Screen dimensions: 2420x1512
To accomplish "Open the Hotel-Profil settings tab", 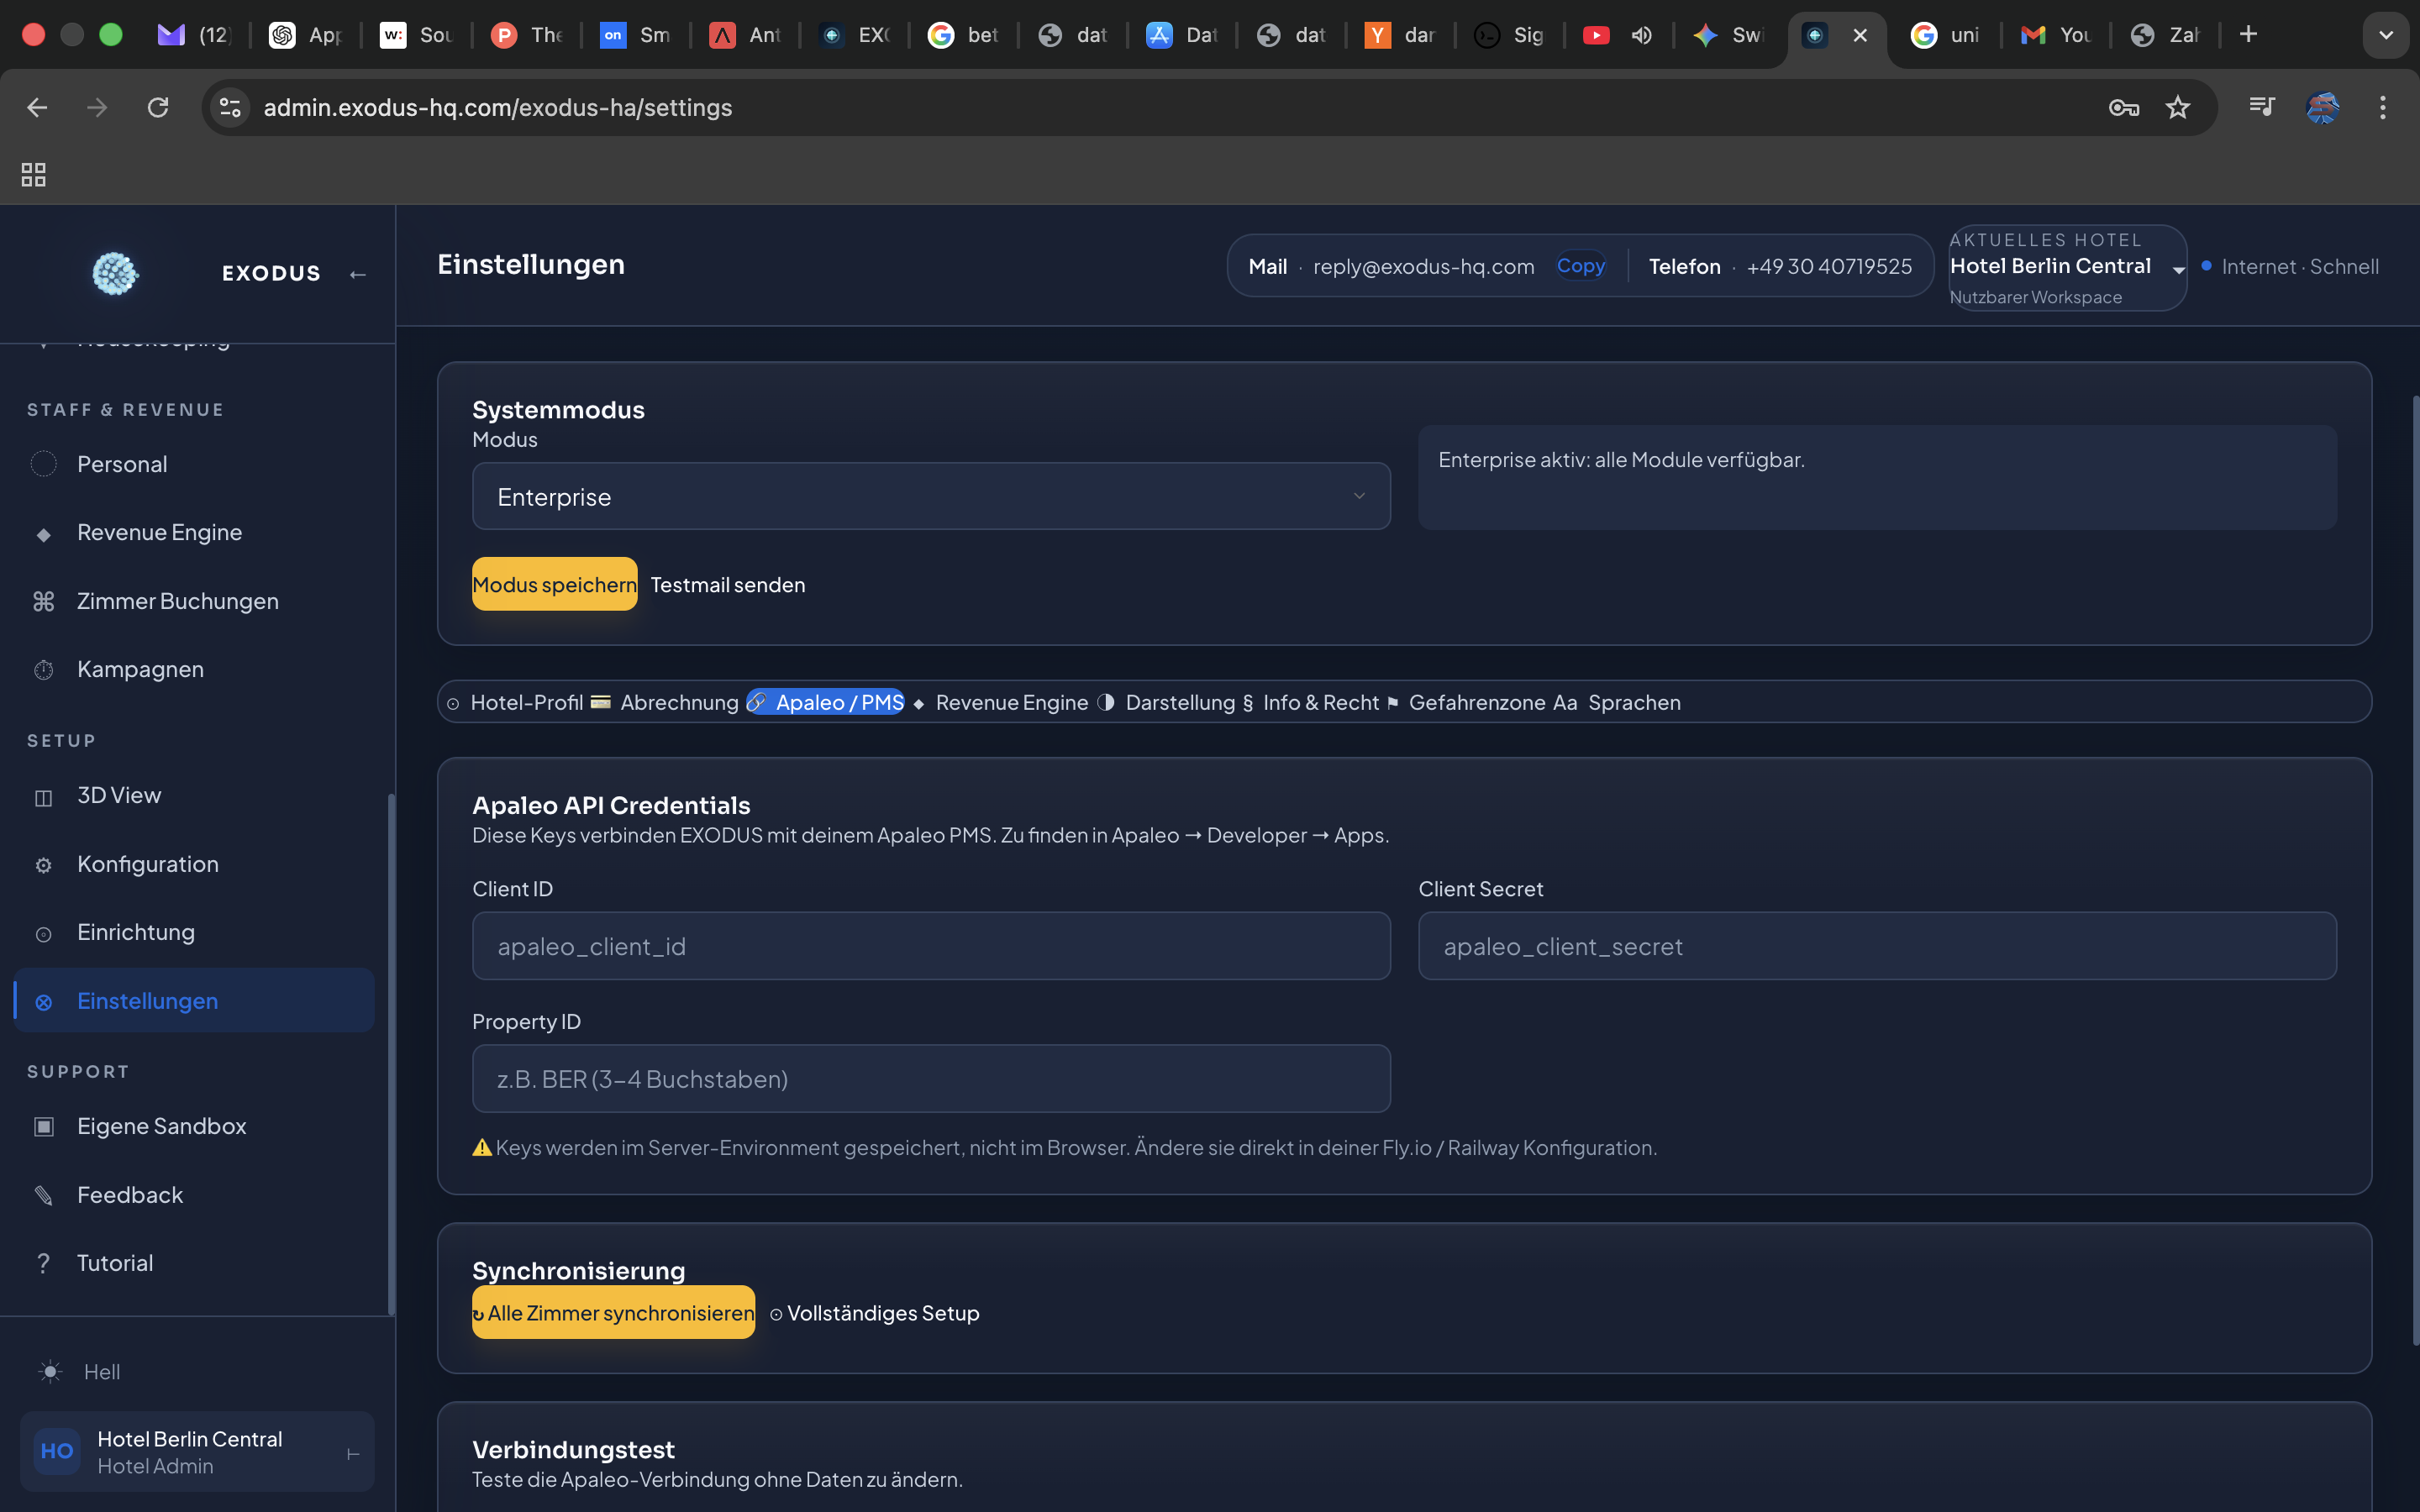I will 514,702.
